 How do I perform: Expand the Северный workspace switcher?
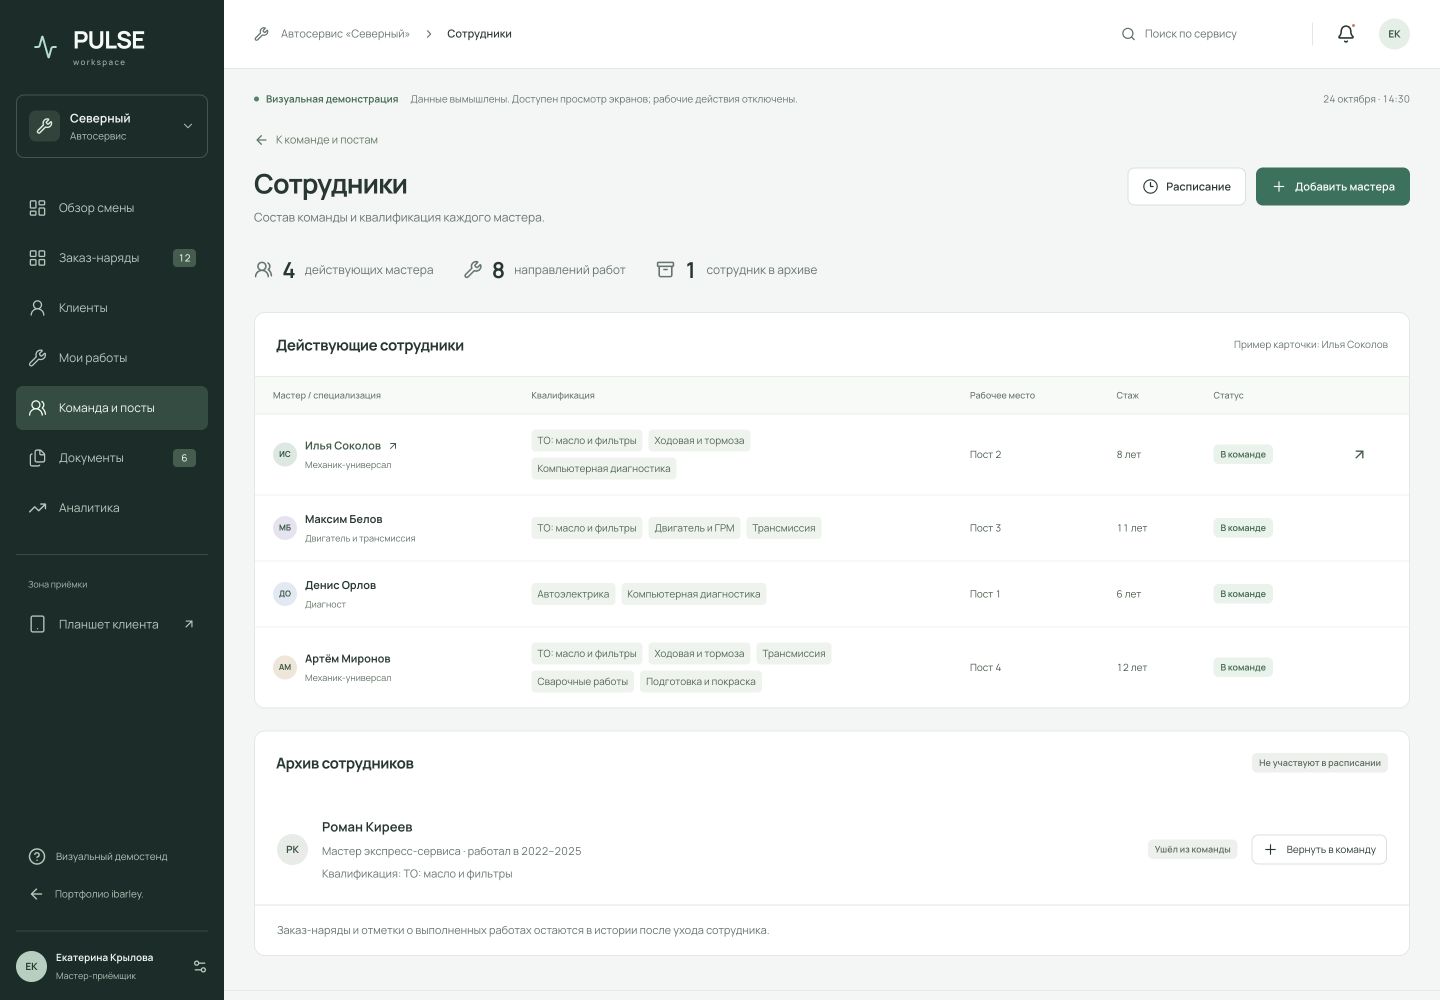pyautogui.click(x=112, y=126)
